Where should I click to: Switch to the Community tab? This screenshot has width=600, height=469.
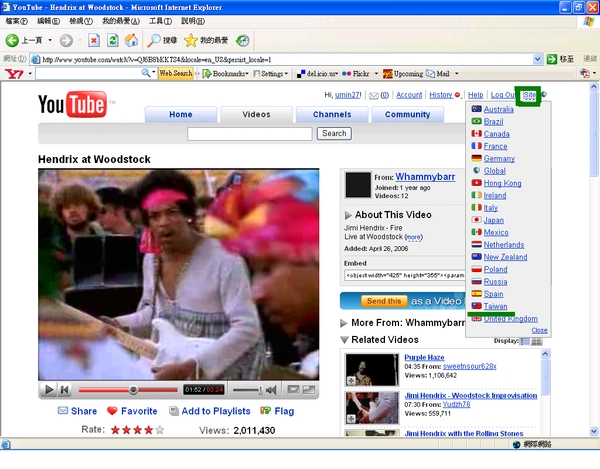click(x=408, y=114)
